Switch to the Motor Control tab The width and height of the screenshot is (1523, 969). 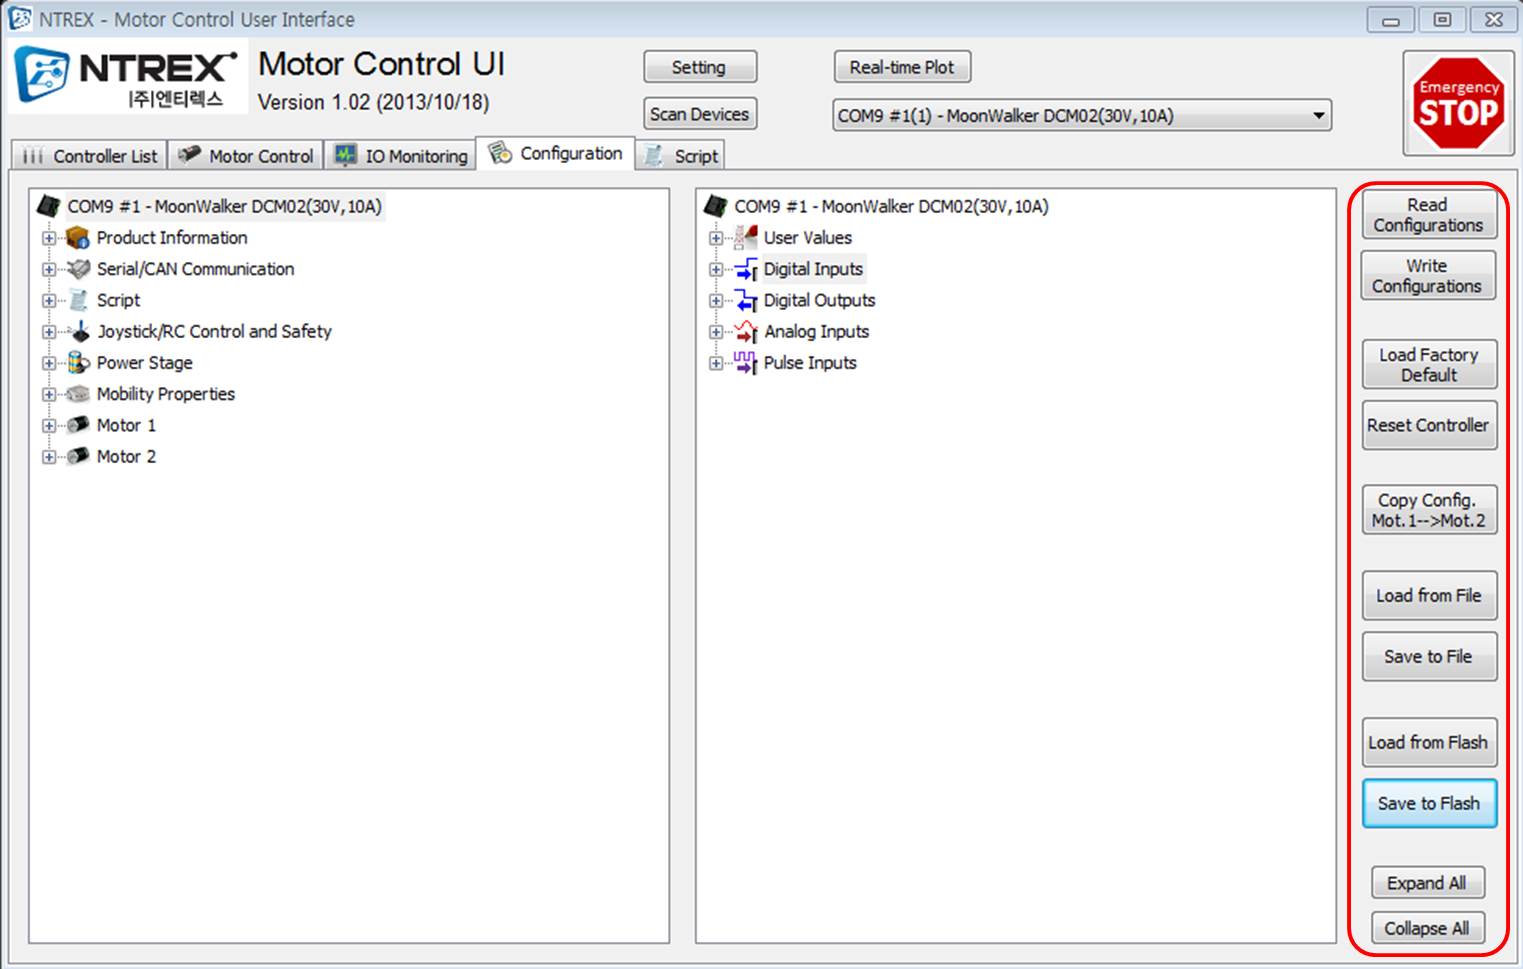pyautogui.click(x=245, y=156)
